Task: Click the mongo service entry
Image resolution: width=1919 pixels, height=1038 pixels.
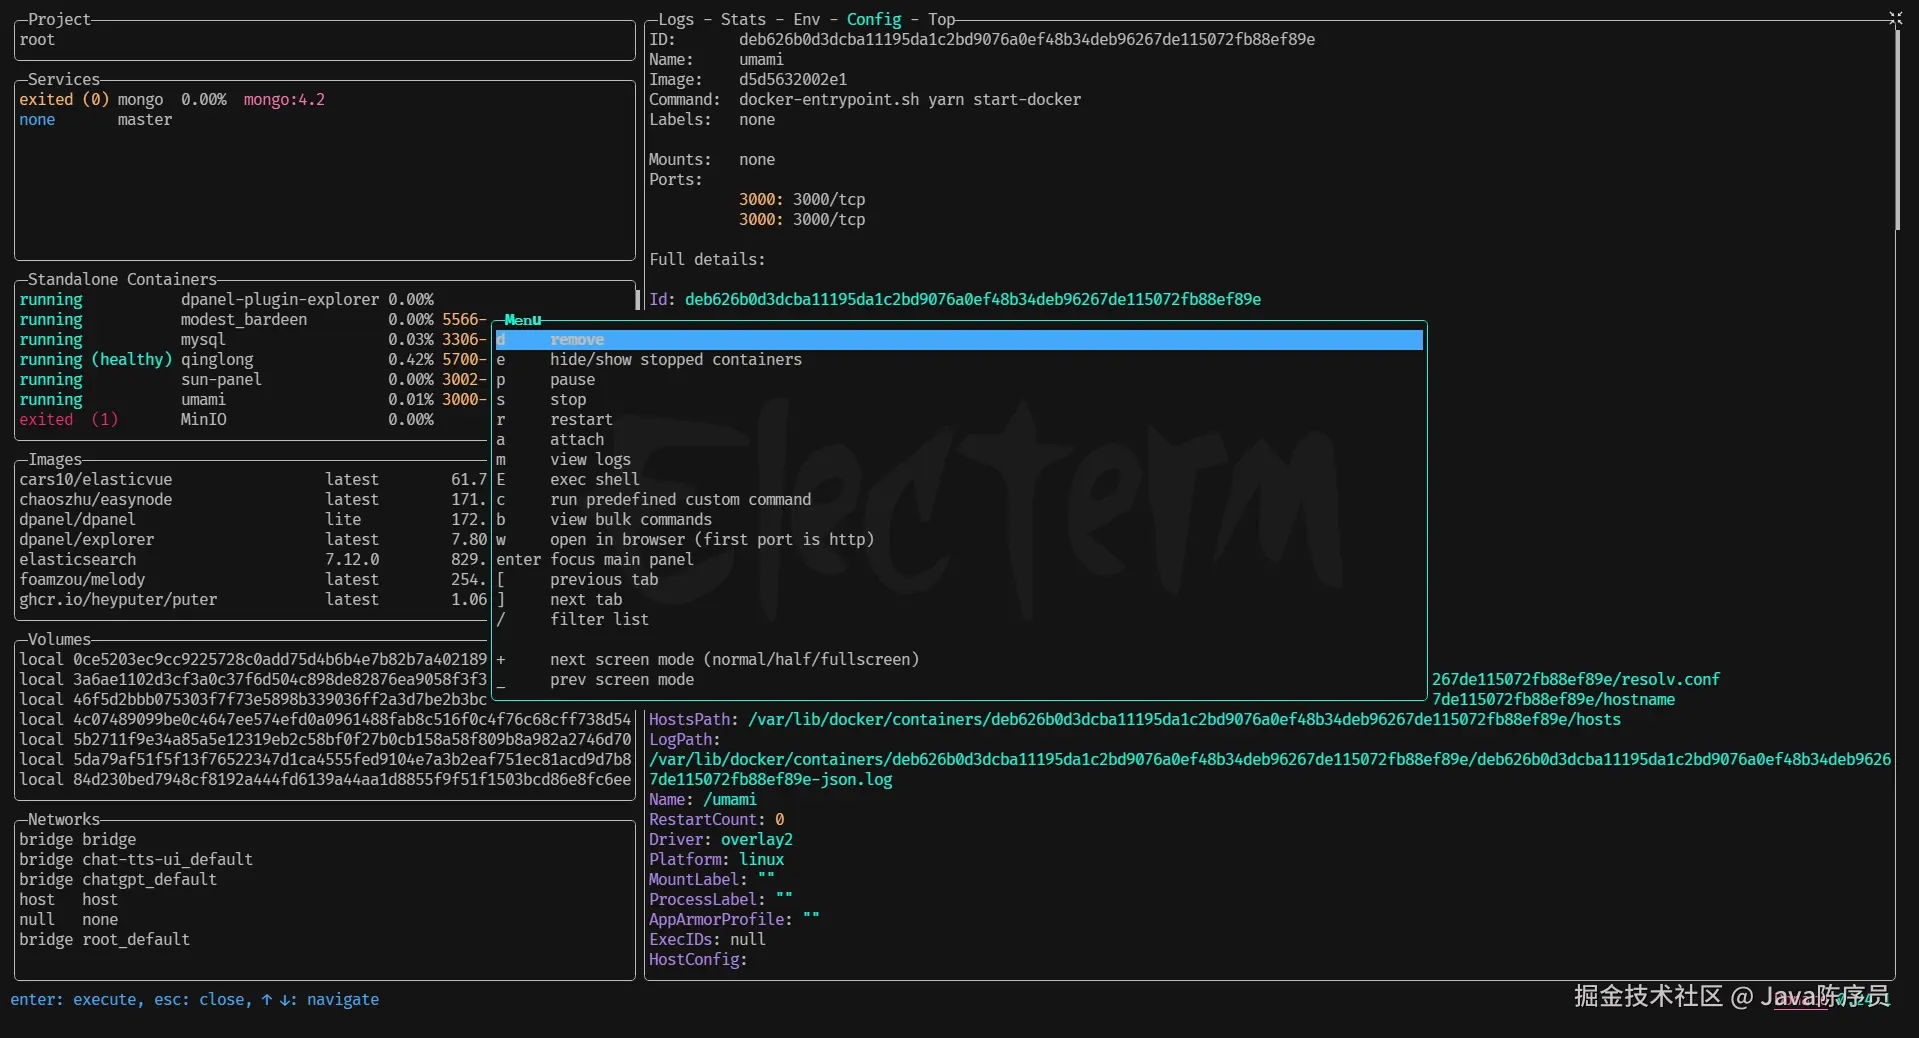Action: pos(140,100)
